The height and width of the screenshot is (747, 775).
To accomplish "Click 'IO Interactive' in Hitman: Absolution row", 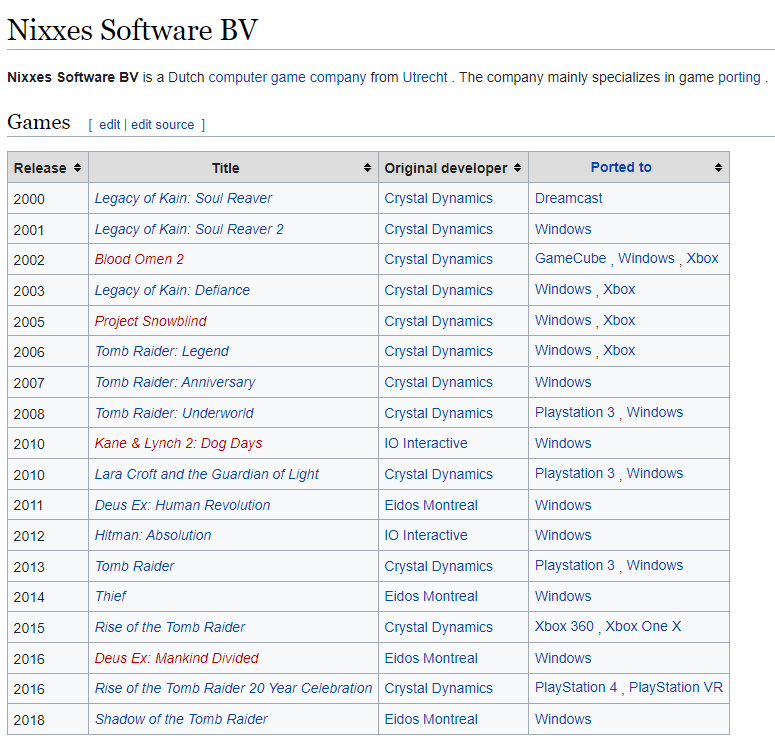I will click(x=426, y=535).
